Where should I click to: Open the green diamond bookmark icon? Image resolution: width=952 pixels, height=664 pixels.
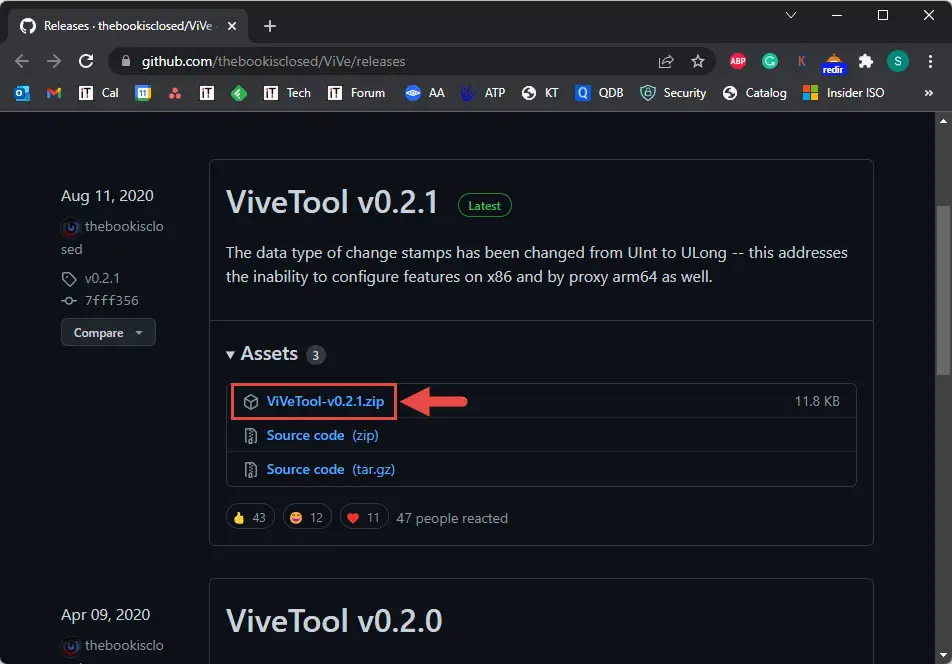click(239, 93)
